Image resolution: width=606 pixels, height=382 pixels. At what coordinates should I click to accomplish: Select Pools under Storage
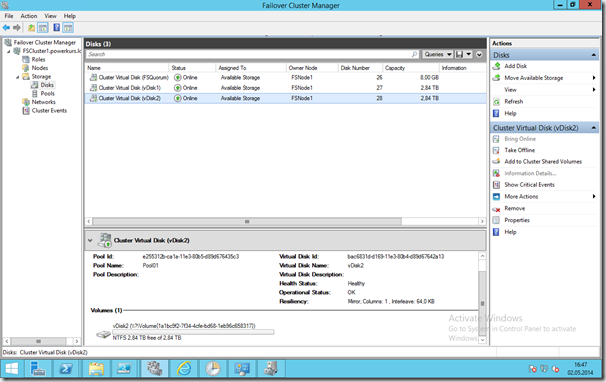click(x=48, y=94)
